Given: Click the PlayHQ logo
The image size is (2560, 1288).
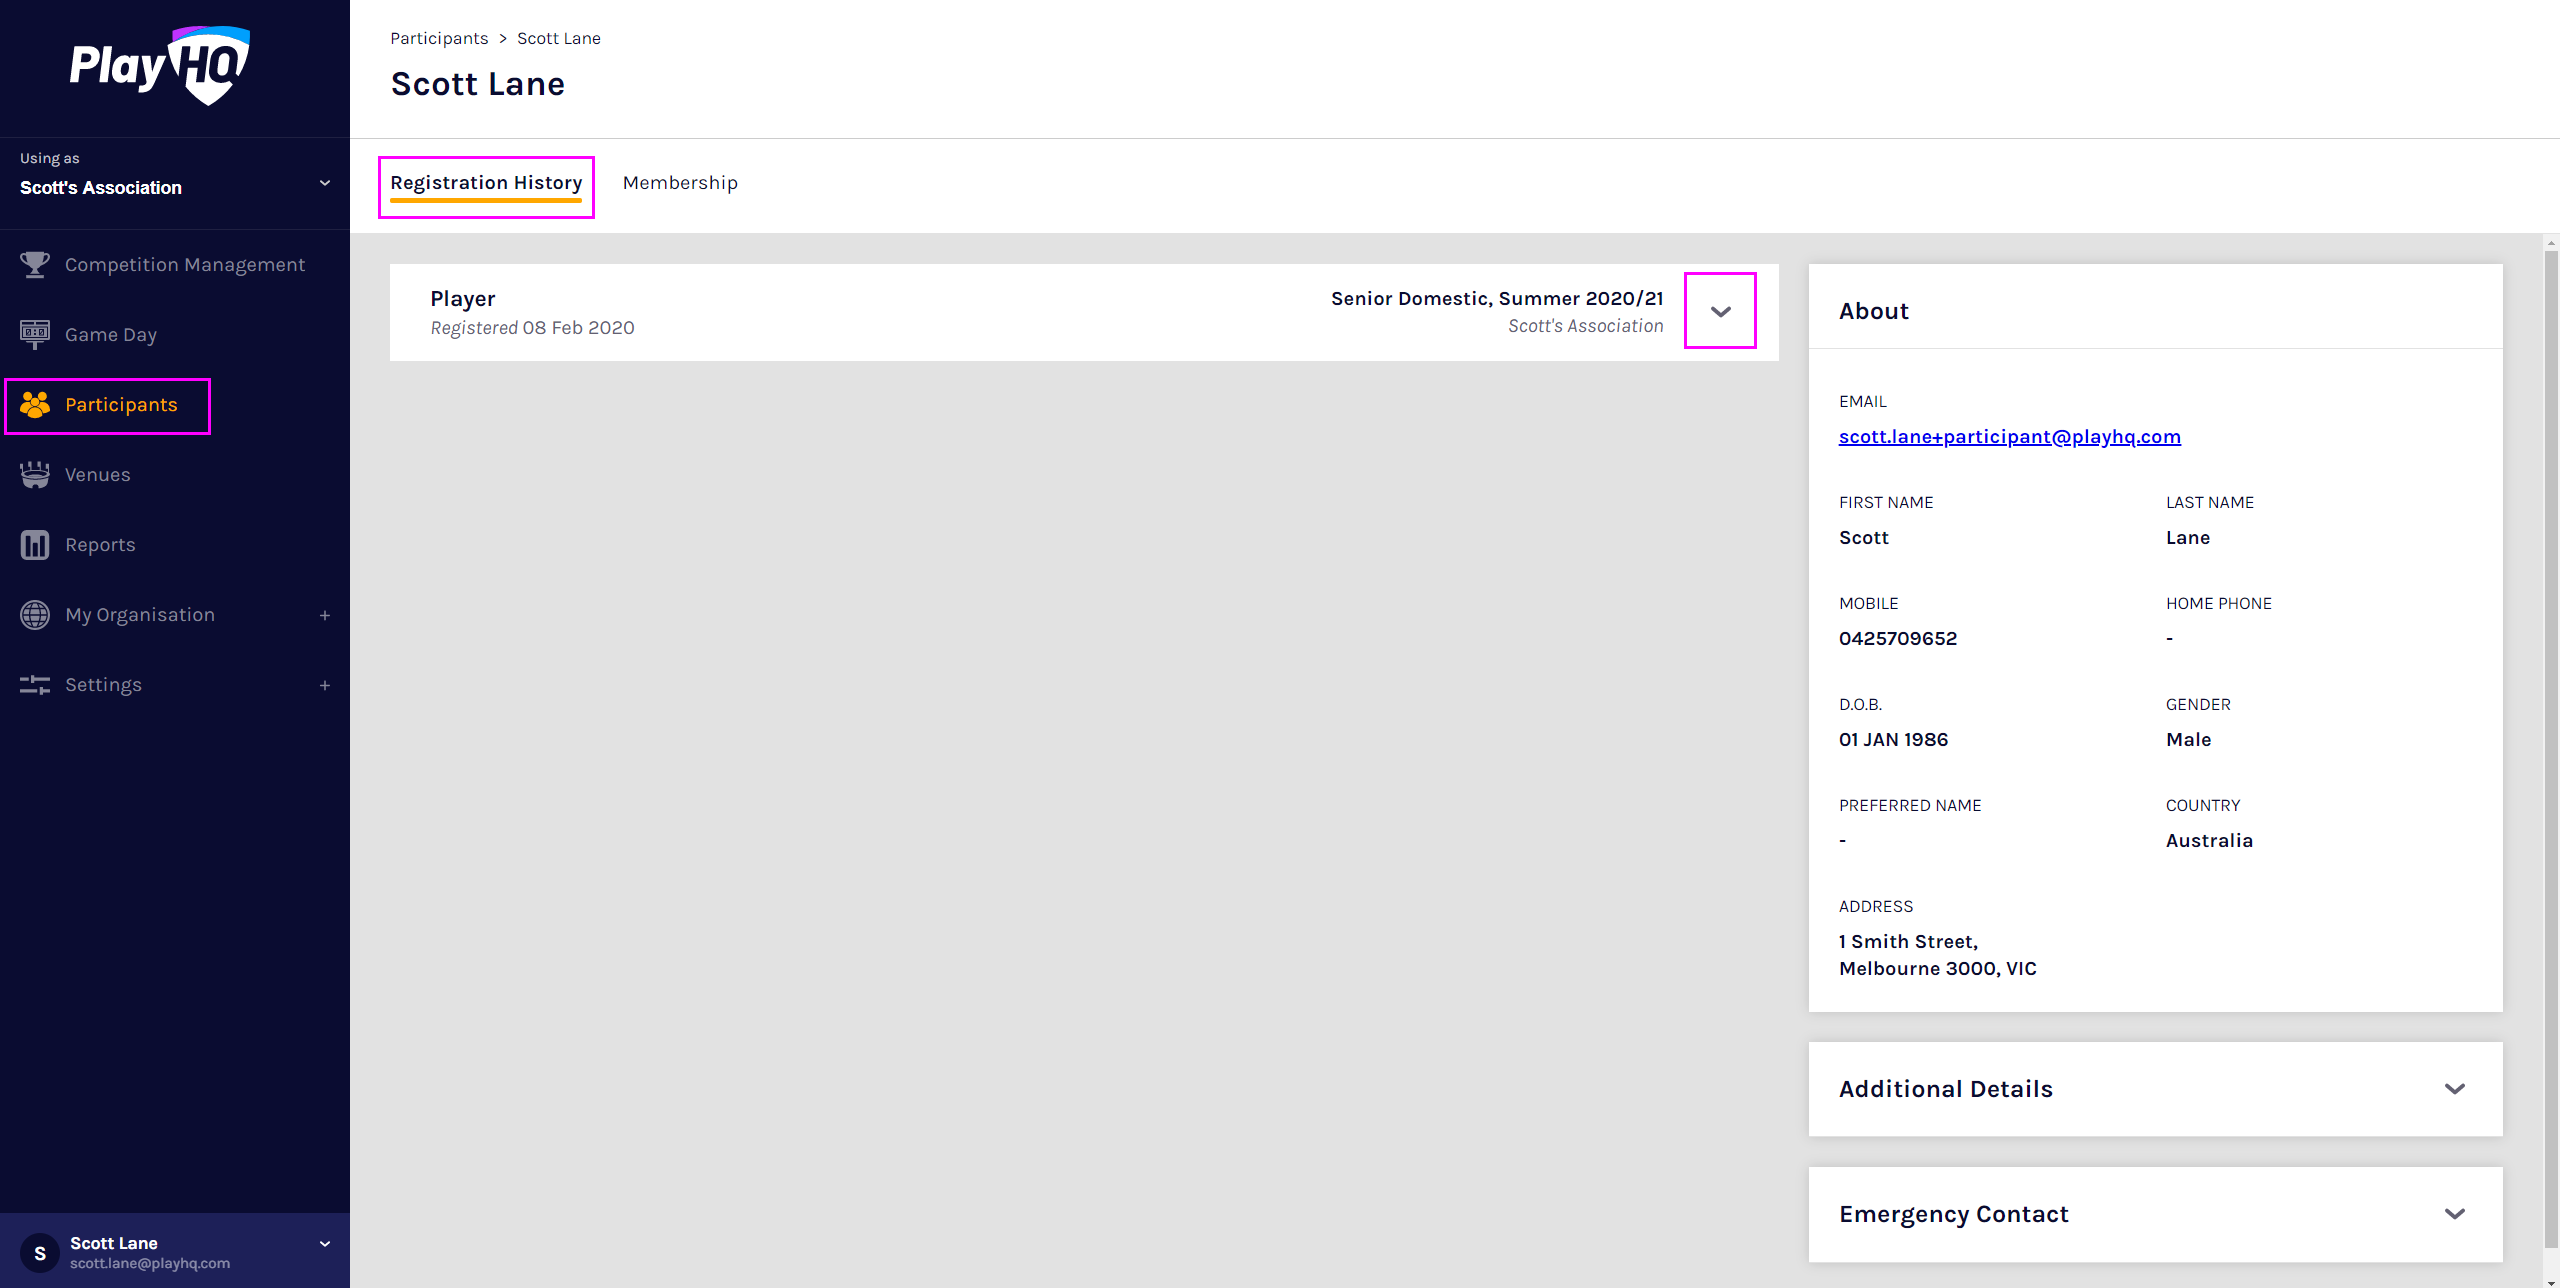Looking at the screenshot, I should click(x=160, y=66).
